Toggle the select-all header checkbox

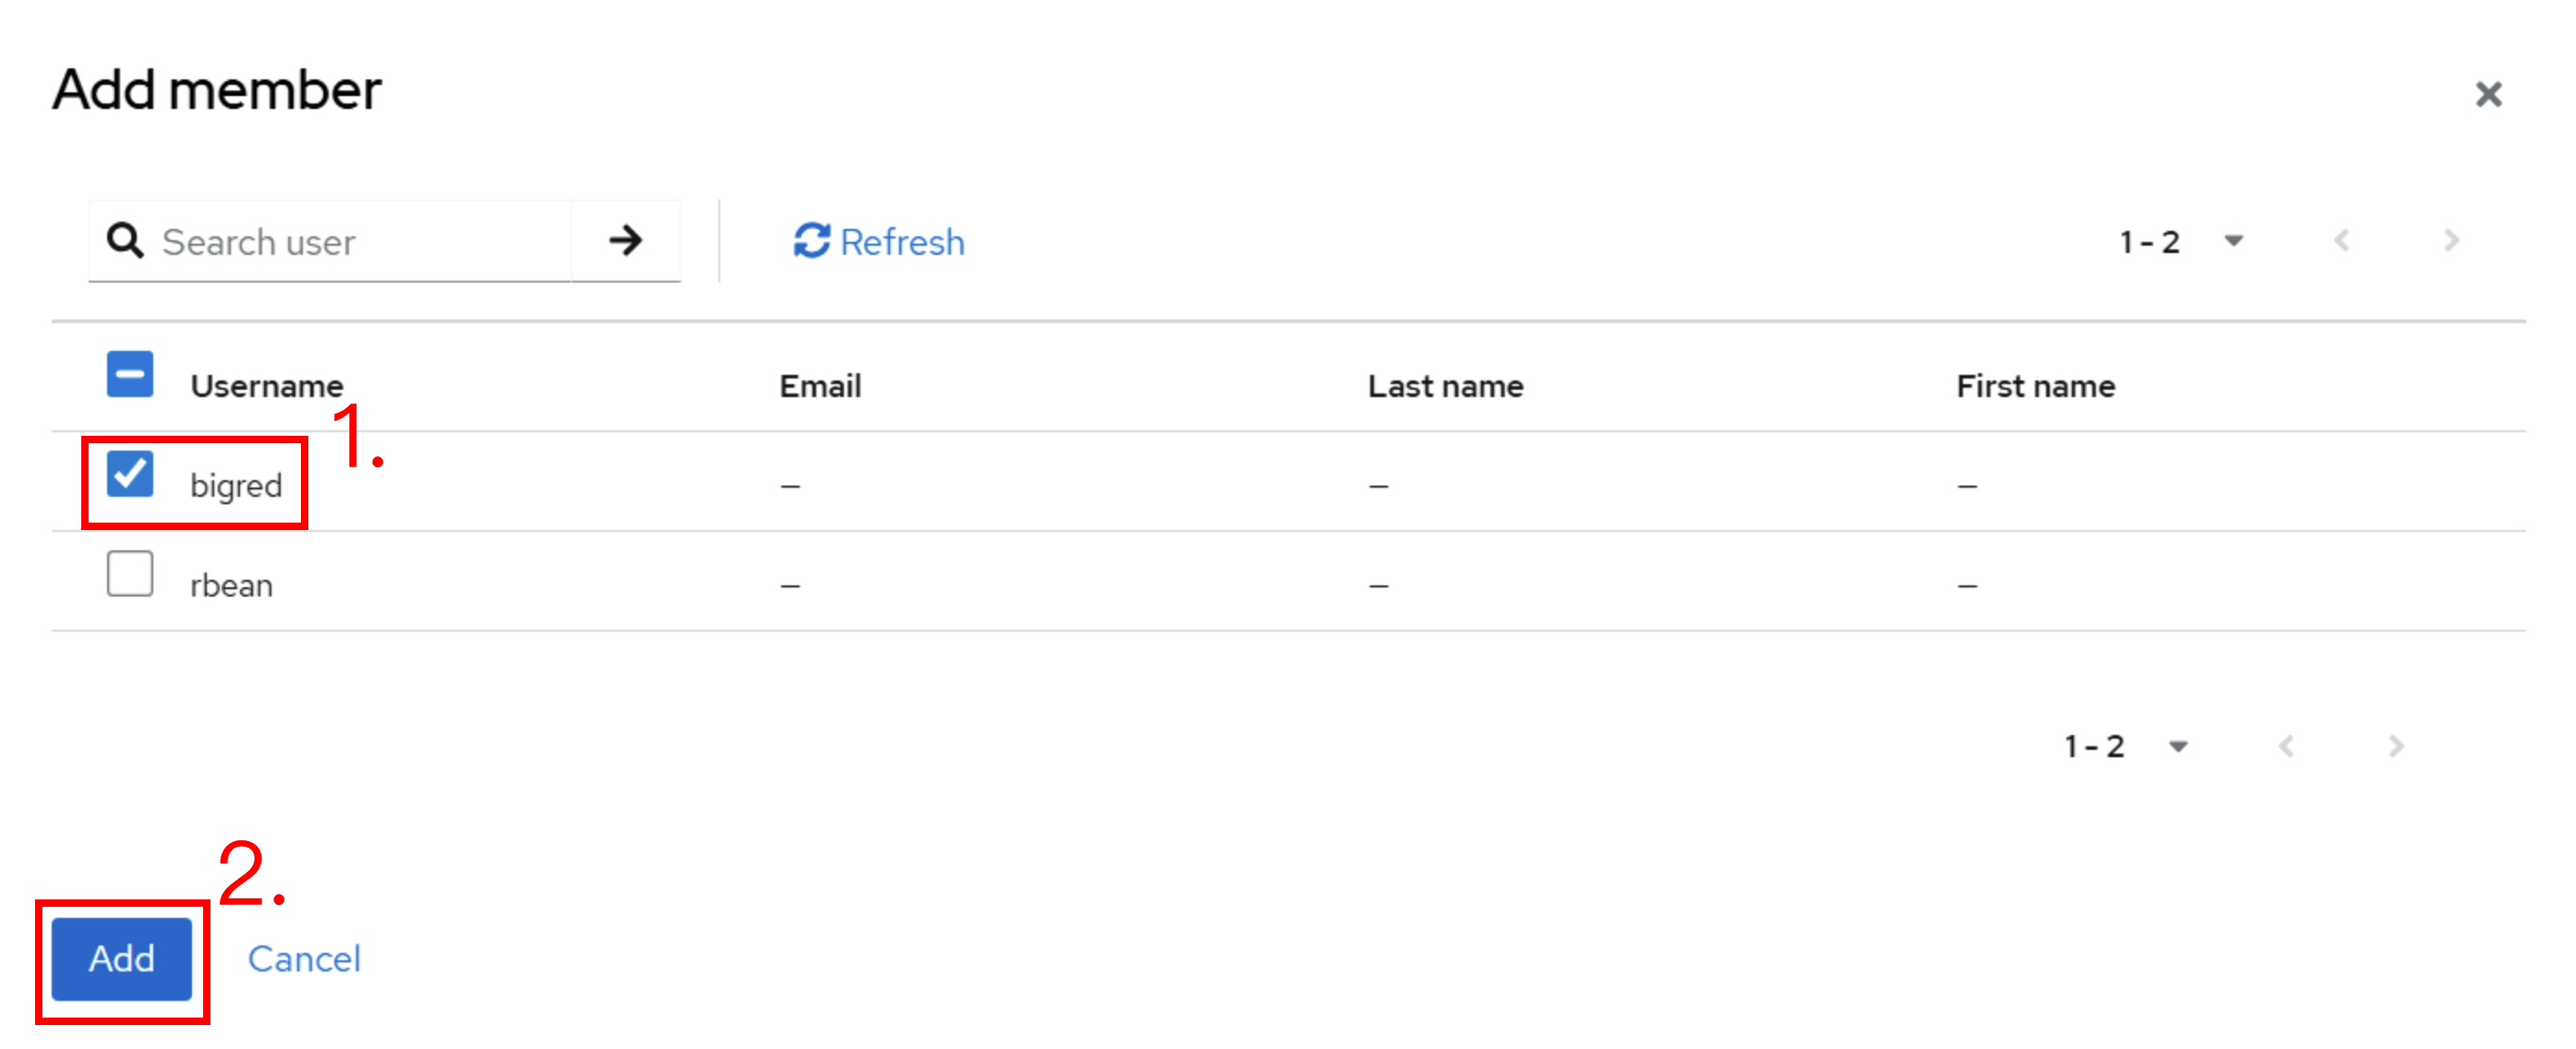130,374
